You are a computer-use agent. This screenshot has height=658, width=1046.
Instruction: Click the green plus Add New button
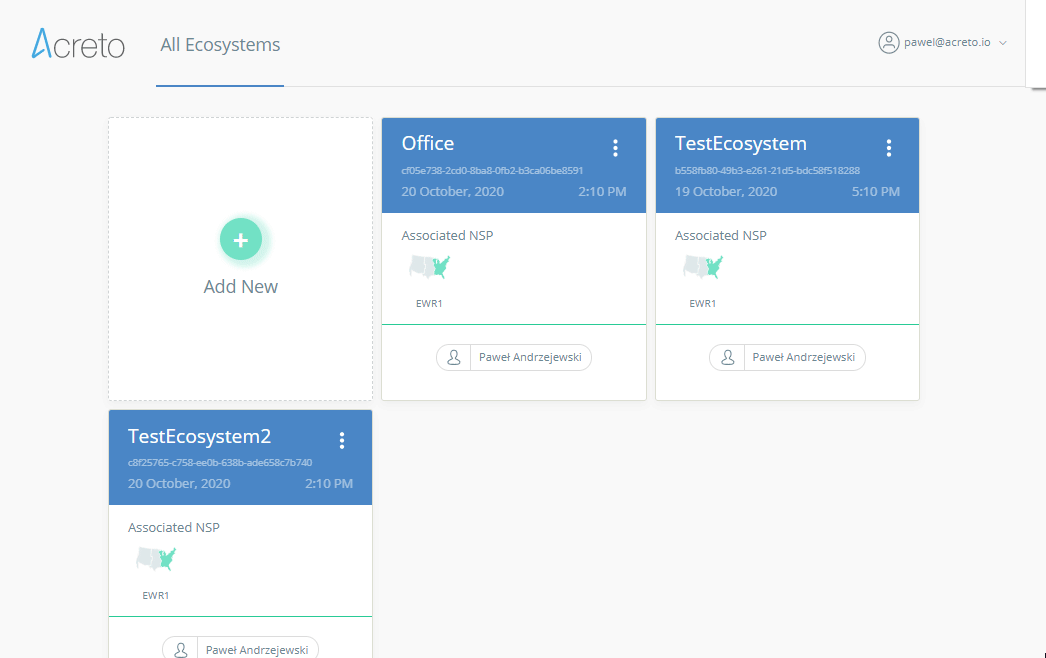pos(241,240)
